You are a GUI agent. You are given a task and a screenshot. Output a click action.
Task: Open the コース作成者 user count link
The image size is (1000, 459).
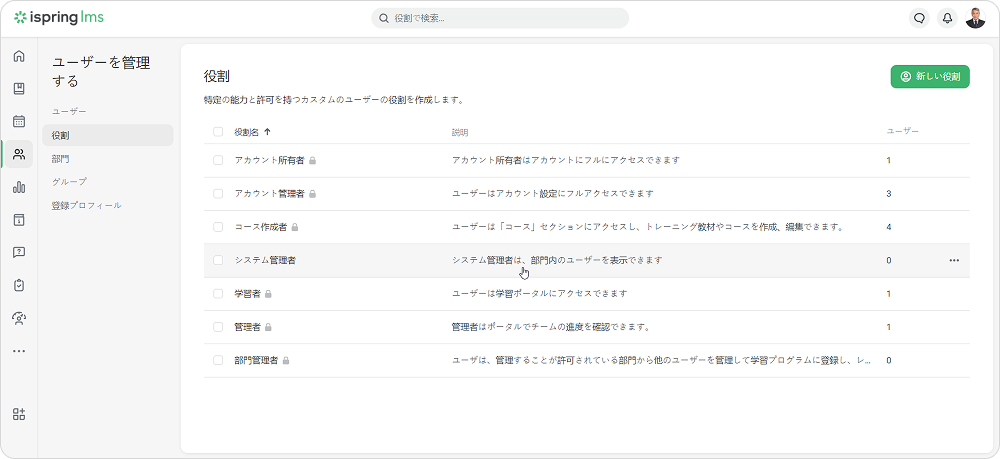tap(888, 227)
